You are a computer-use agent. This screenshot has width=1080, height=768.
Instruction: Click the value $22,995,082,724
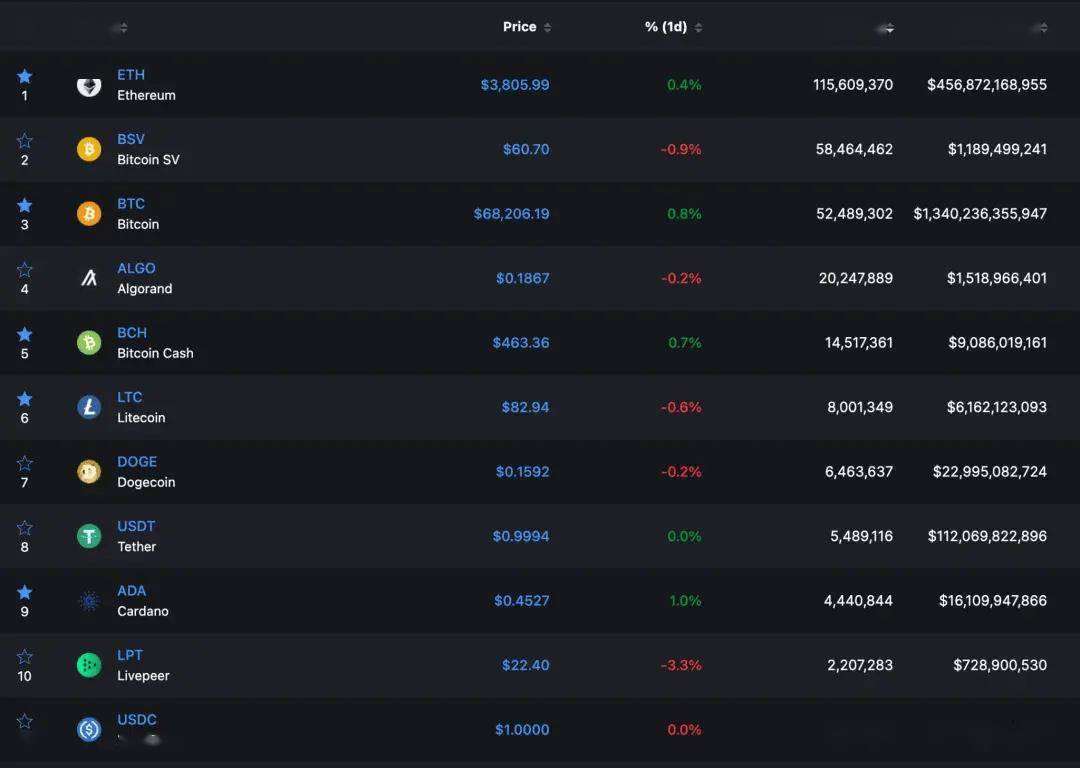(989, 472)
